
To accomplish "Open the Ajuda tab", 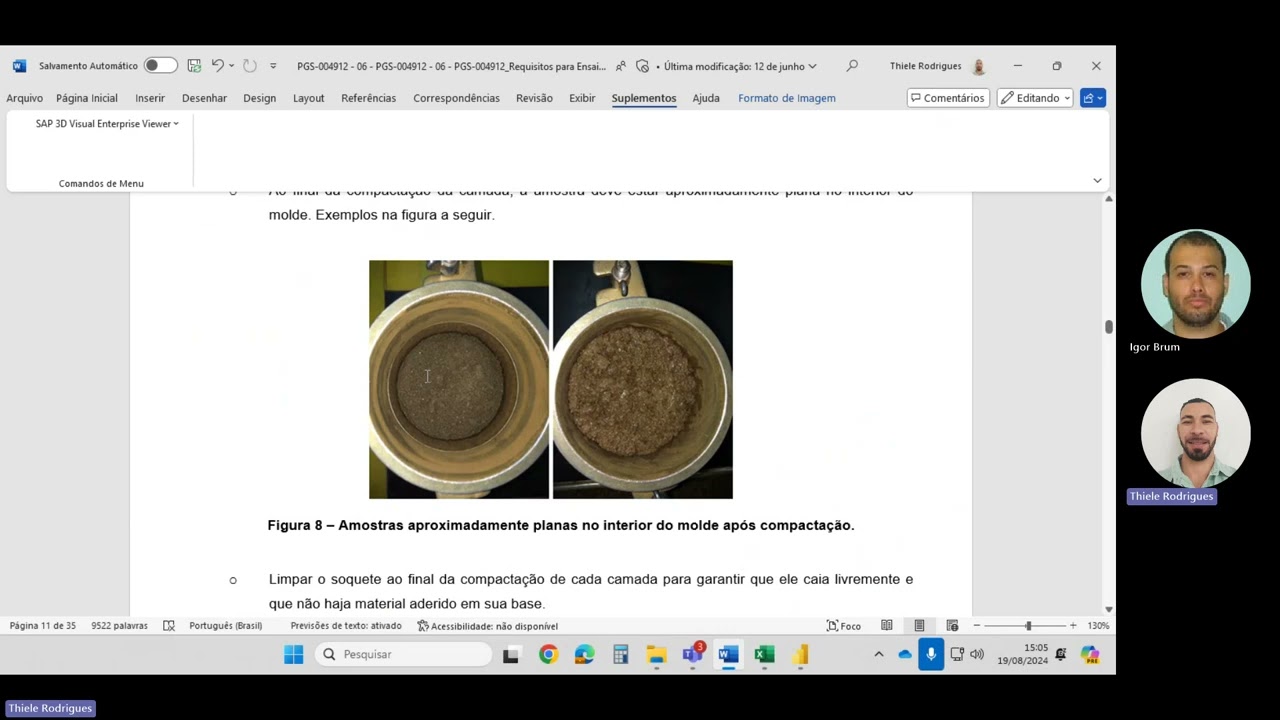I will click(x=706, y=98).
